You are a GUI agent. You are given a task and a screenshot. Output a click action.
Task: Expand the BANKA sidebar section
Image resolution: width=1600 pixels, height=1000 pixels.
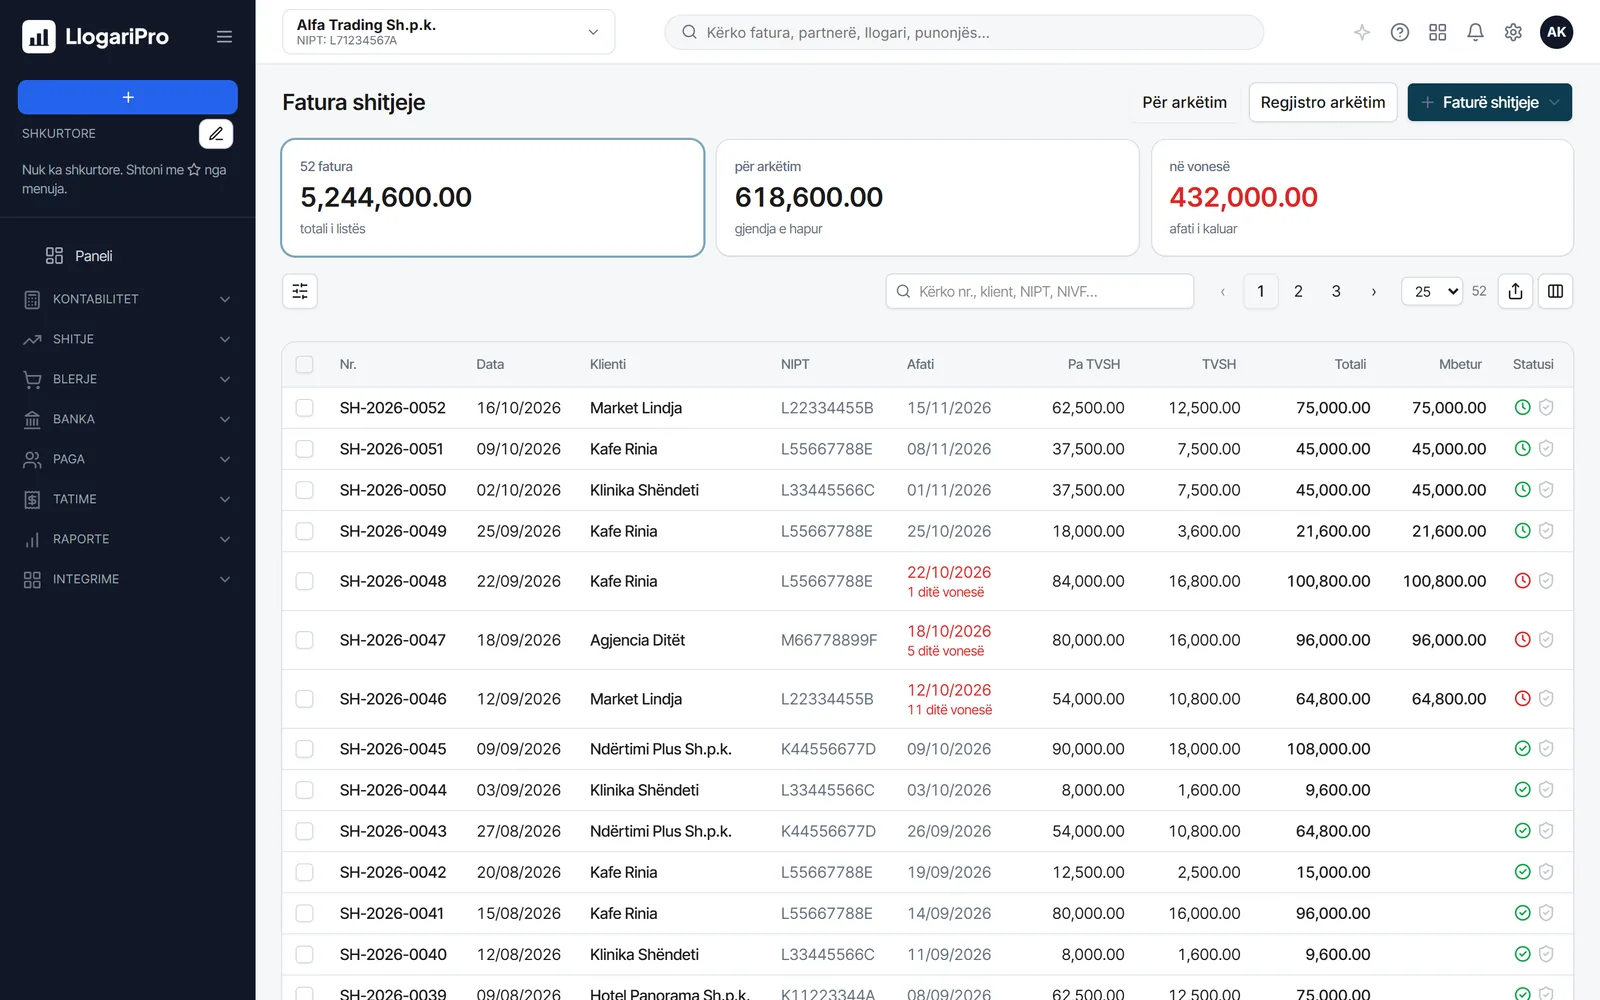127,419
